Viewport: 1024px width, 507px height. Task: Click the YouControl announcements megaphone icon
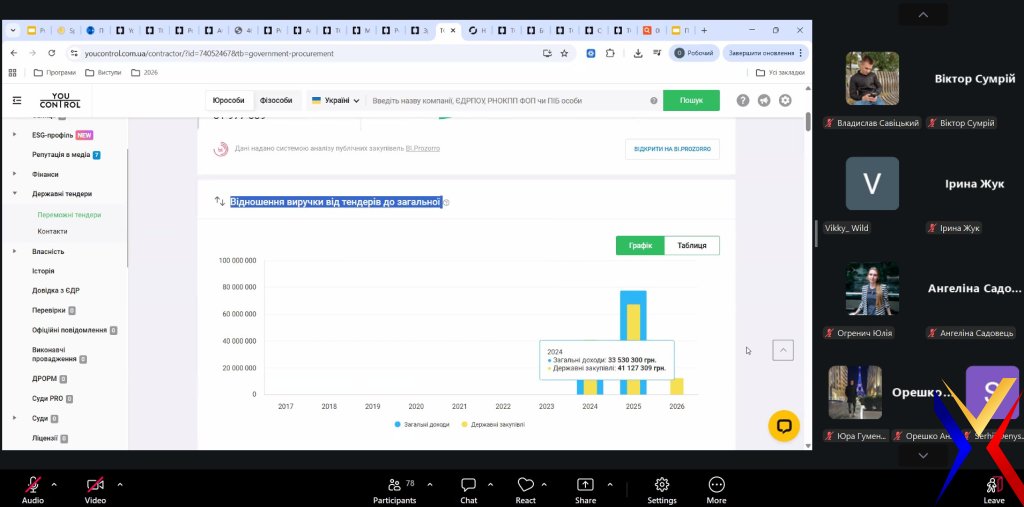pos(764,100)
